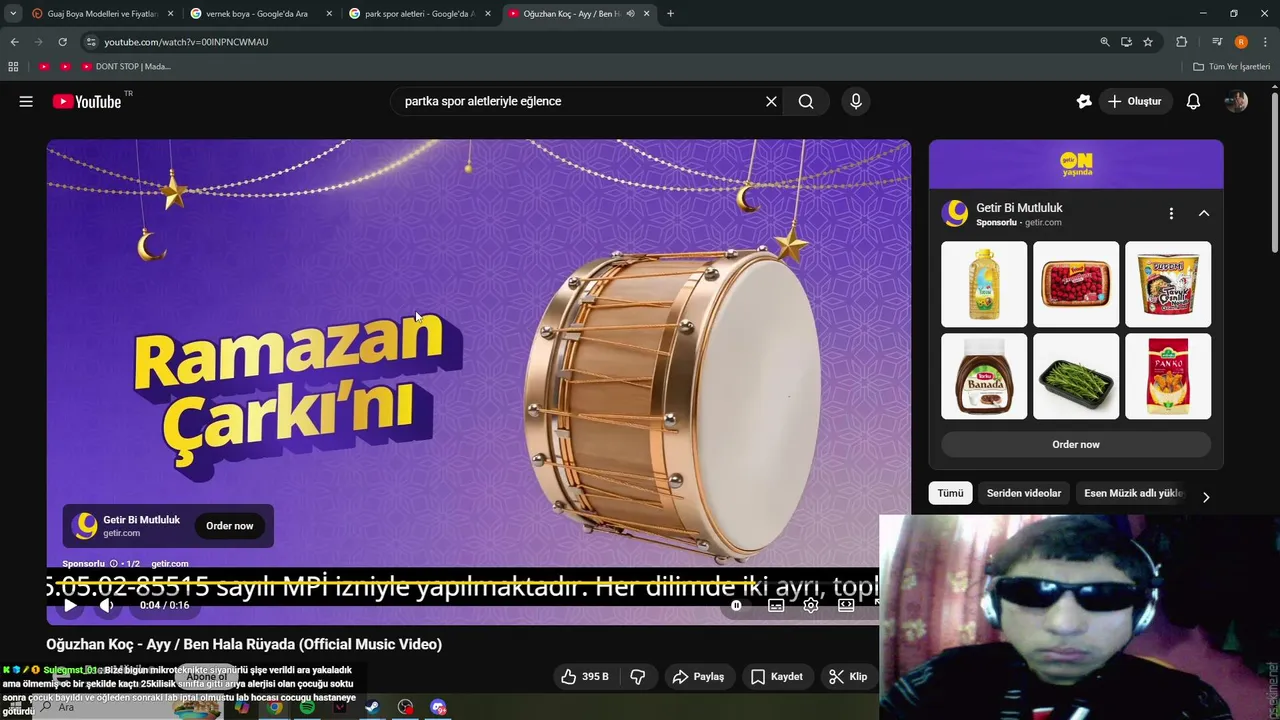Open the Chrome extensions puzzle icon
This screenshot has height=720, width=1280.
click(1182, 42)
